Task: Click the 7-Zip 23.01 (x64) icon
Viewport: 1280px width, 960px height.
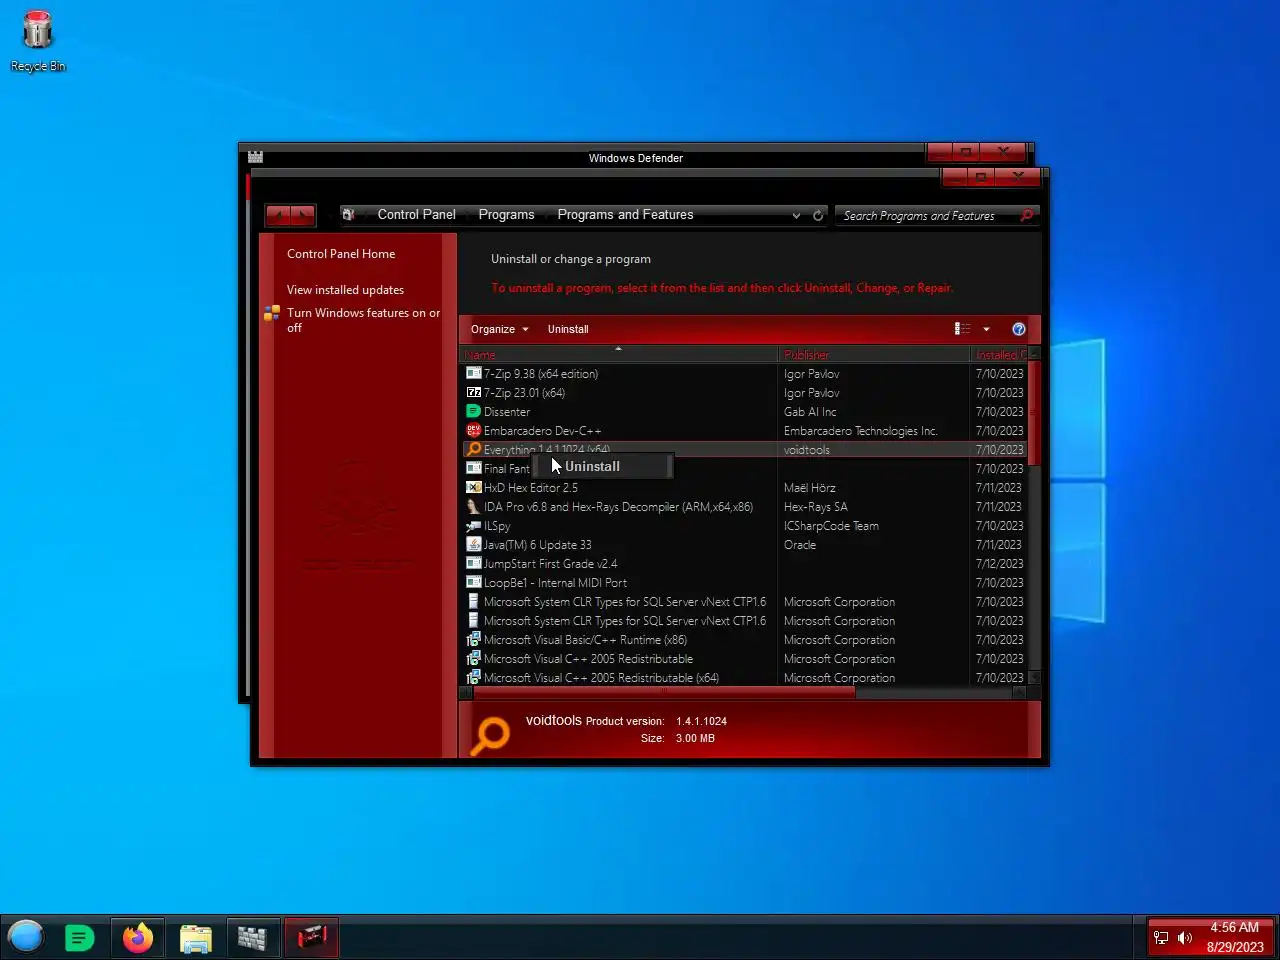Action: pos(474,392)
